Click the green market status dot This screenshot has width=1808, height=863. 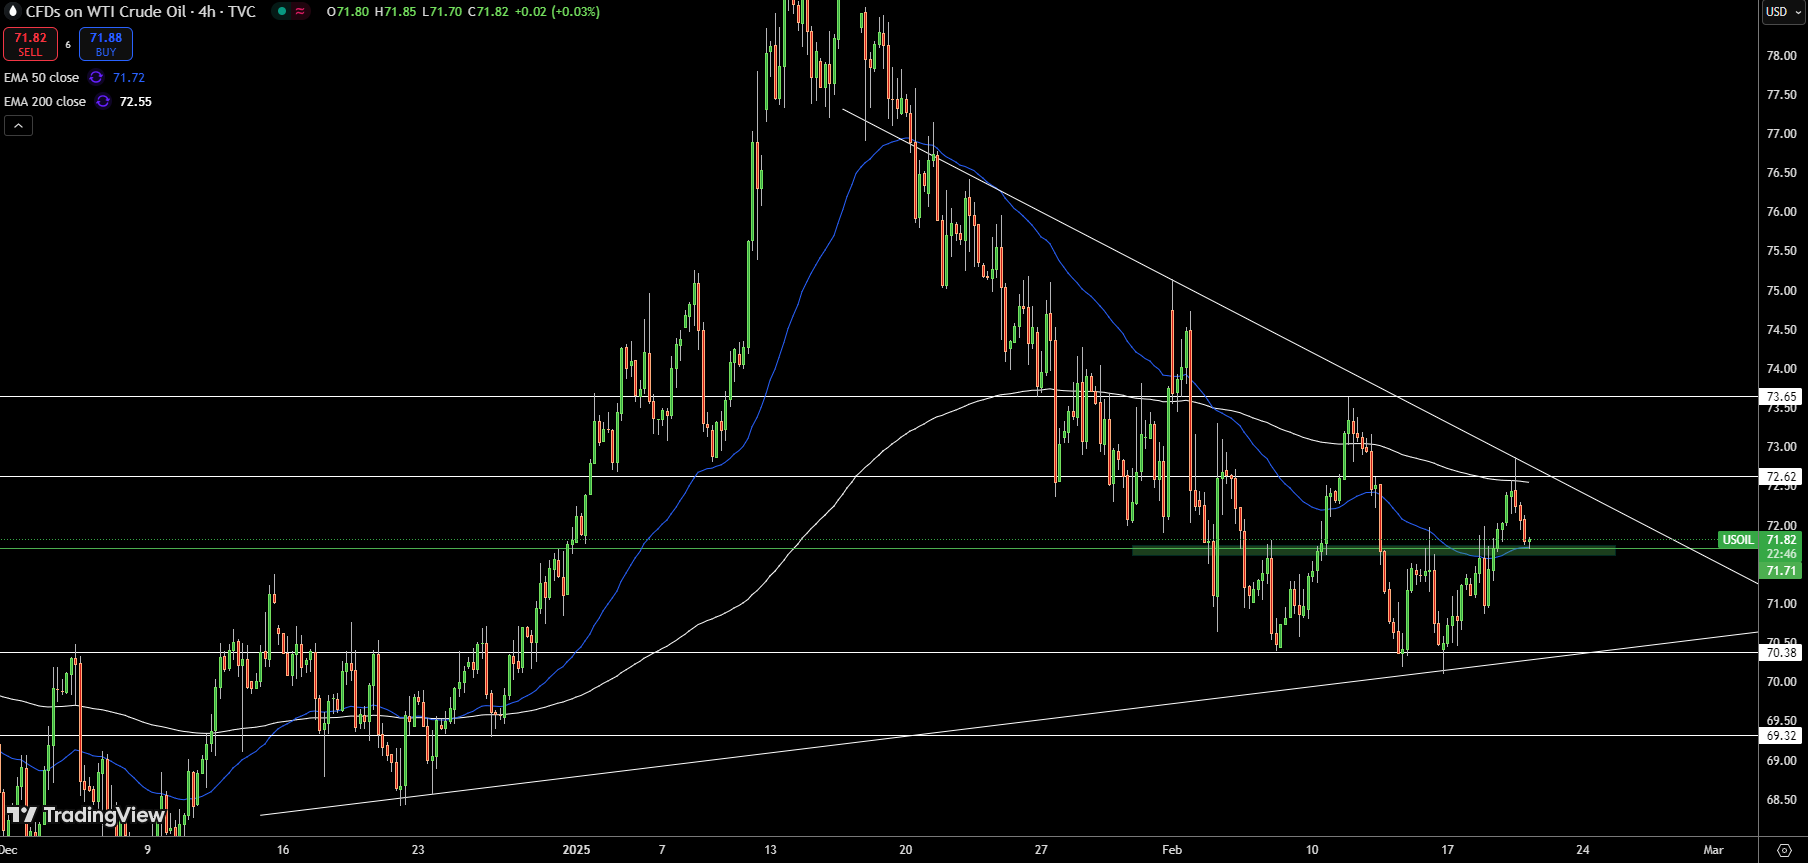[x=282, y=12]
